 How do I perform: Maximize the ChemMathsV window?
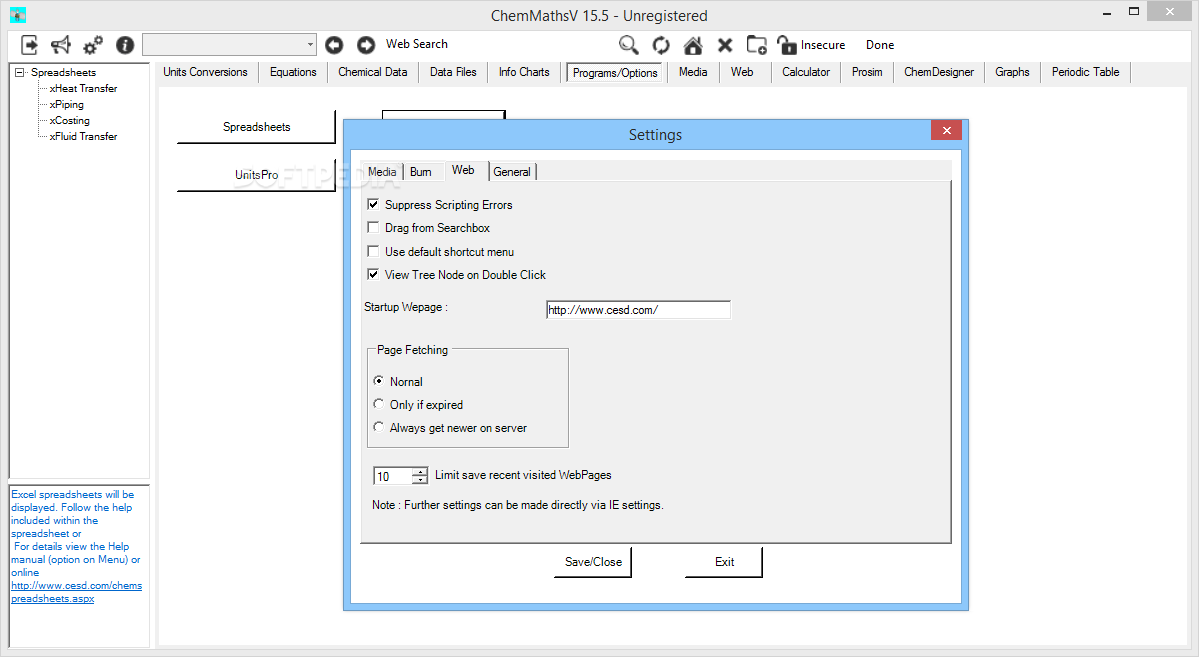(1134, 11)
